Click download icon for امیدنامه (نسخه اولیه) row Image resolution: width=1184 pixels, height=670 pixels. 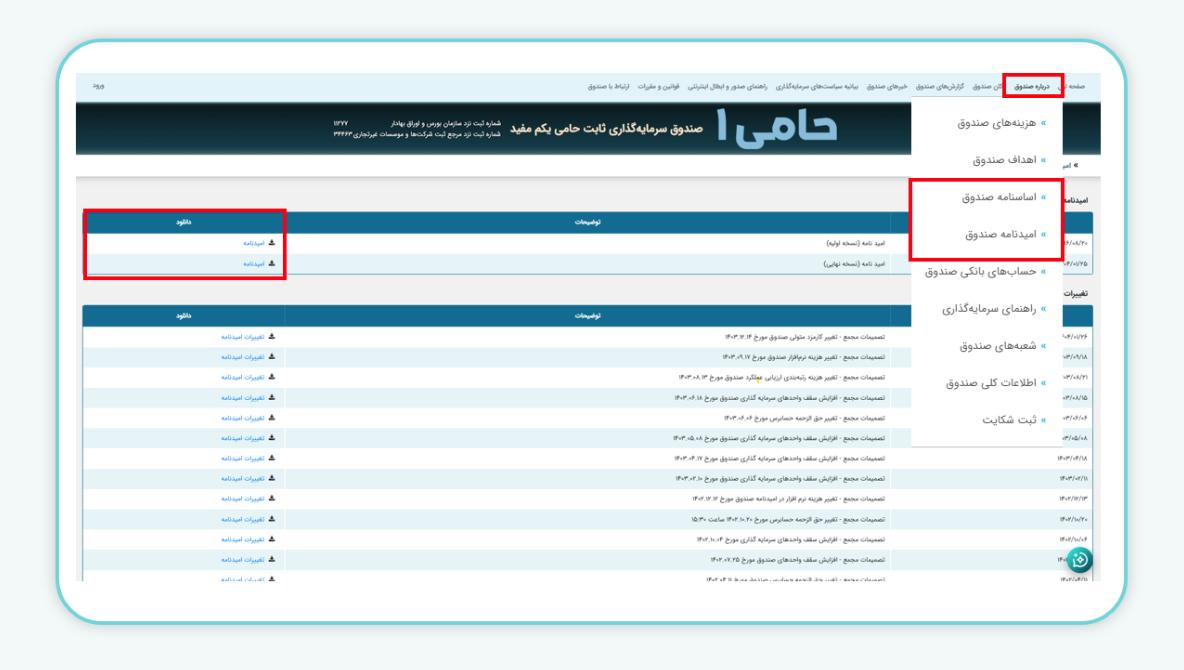tap(272, 243)
